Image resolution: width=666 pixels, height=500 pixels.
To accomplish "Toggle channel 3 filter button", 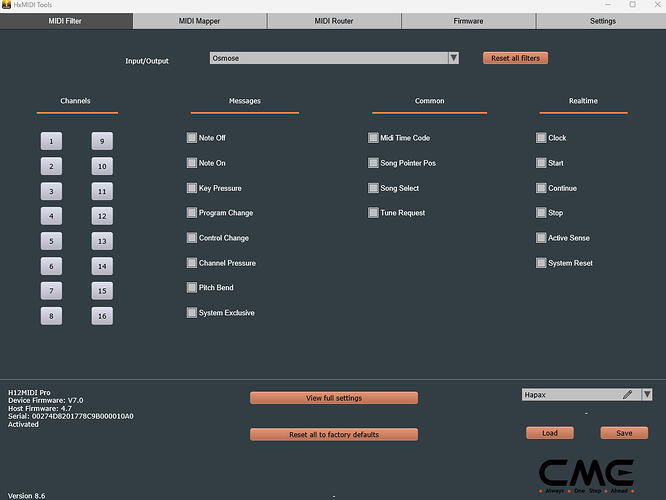I will pyautogui.click(x=51, y=191).
